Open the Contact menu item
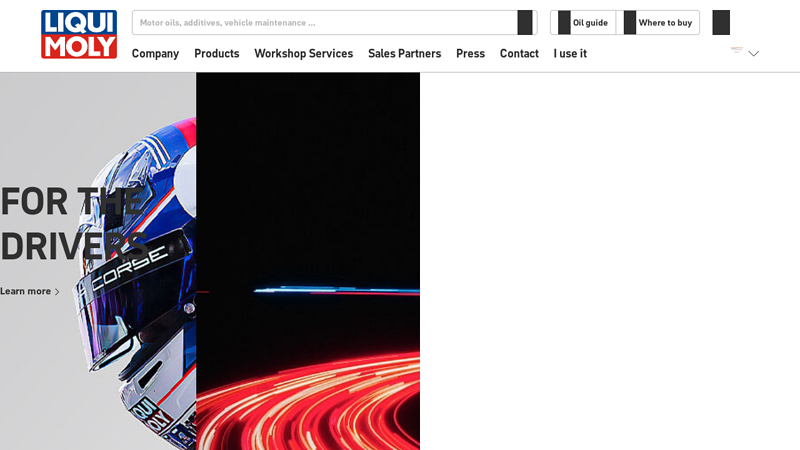This screenshot has height=450, width=800. click(x=519, y=54)
